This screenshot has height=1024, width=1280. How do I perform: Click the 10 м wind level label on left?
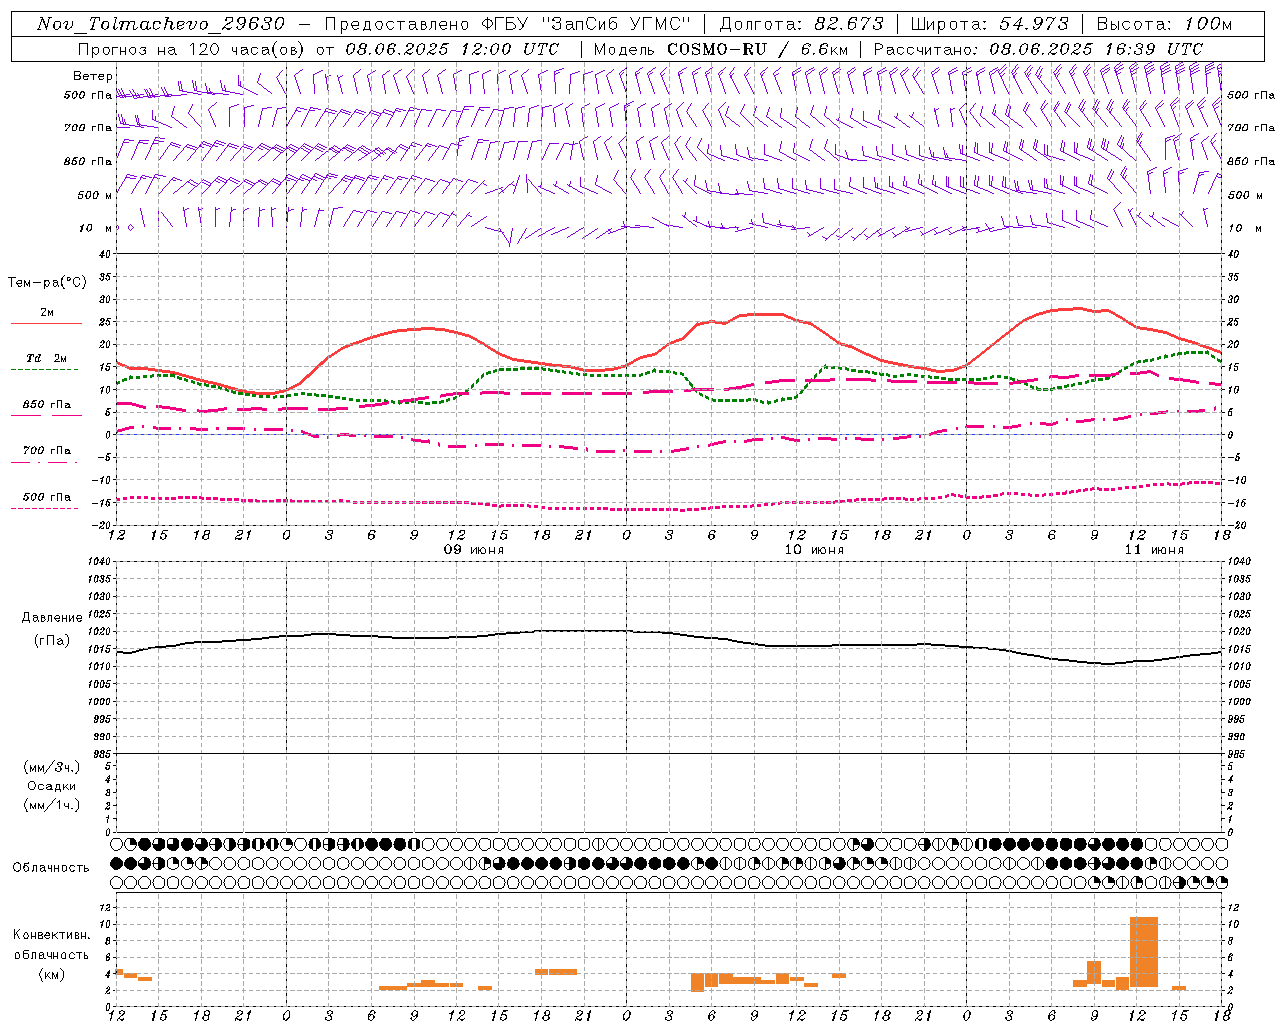pyautogui.click(x=95, y=228)
